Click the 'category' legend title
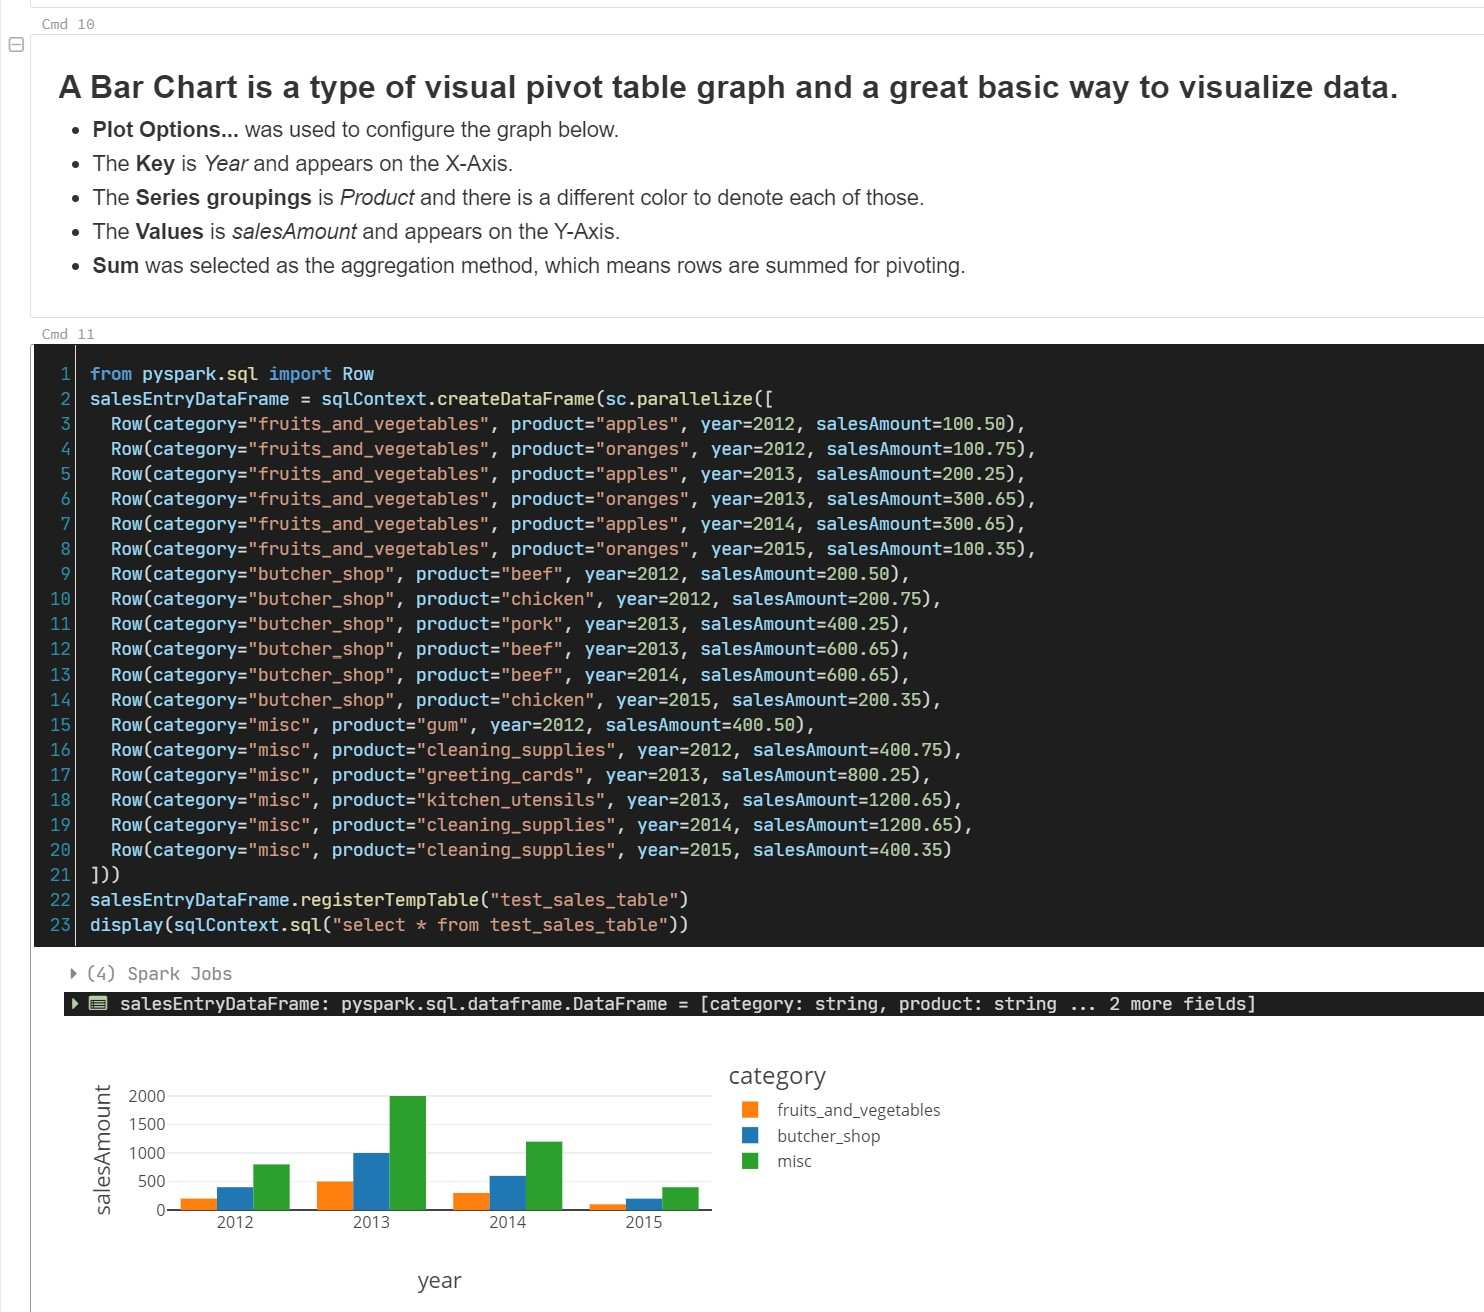Image resolution: width=1484 pixels, height=1312 pixels. 776,1075
